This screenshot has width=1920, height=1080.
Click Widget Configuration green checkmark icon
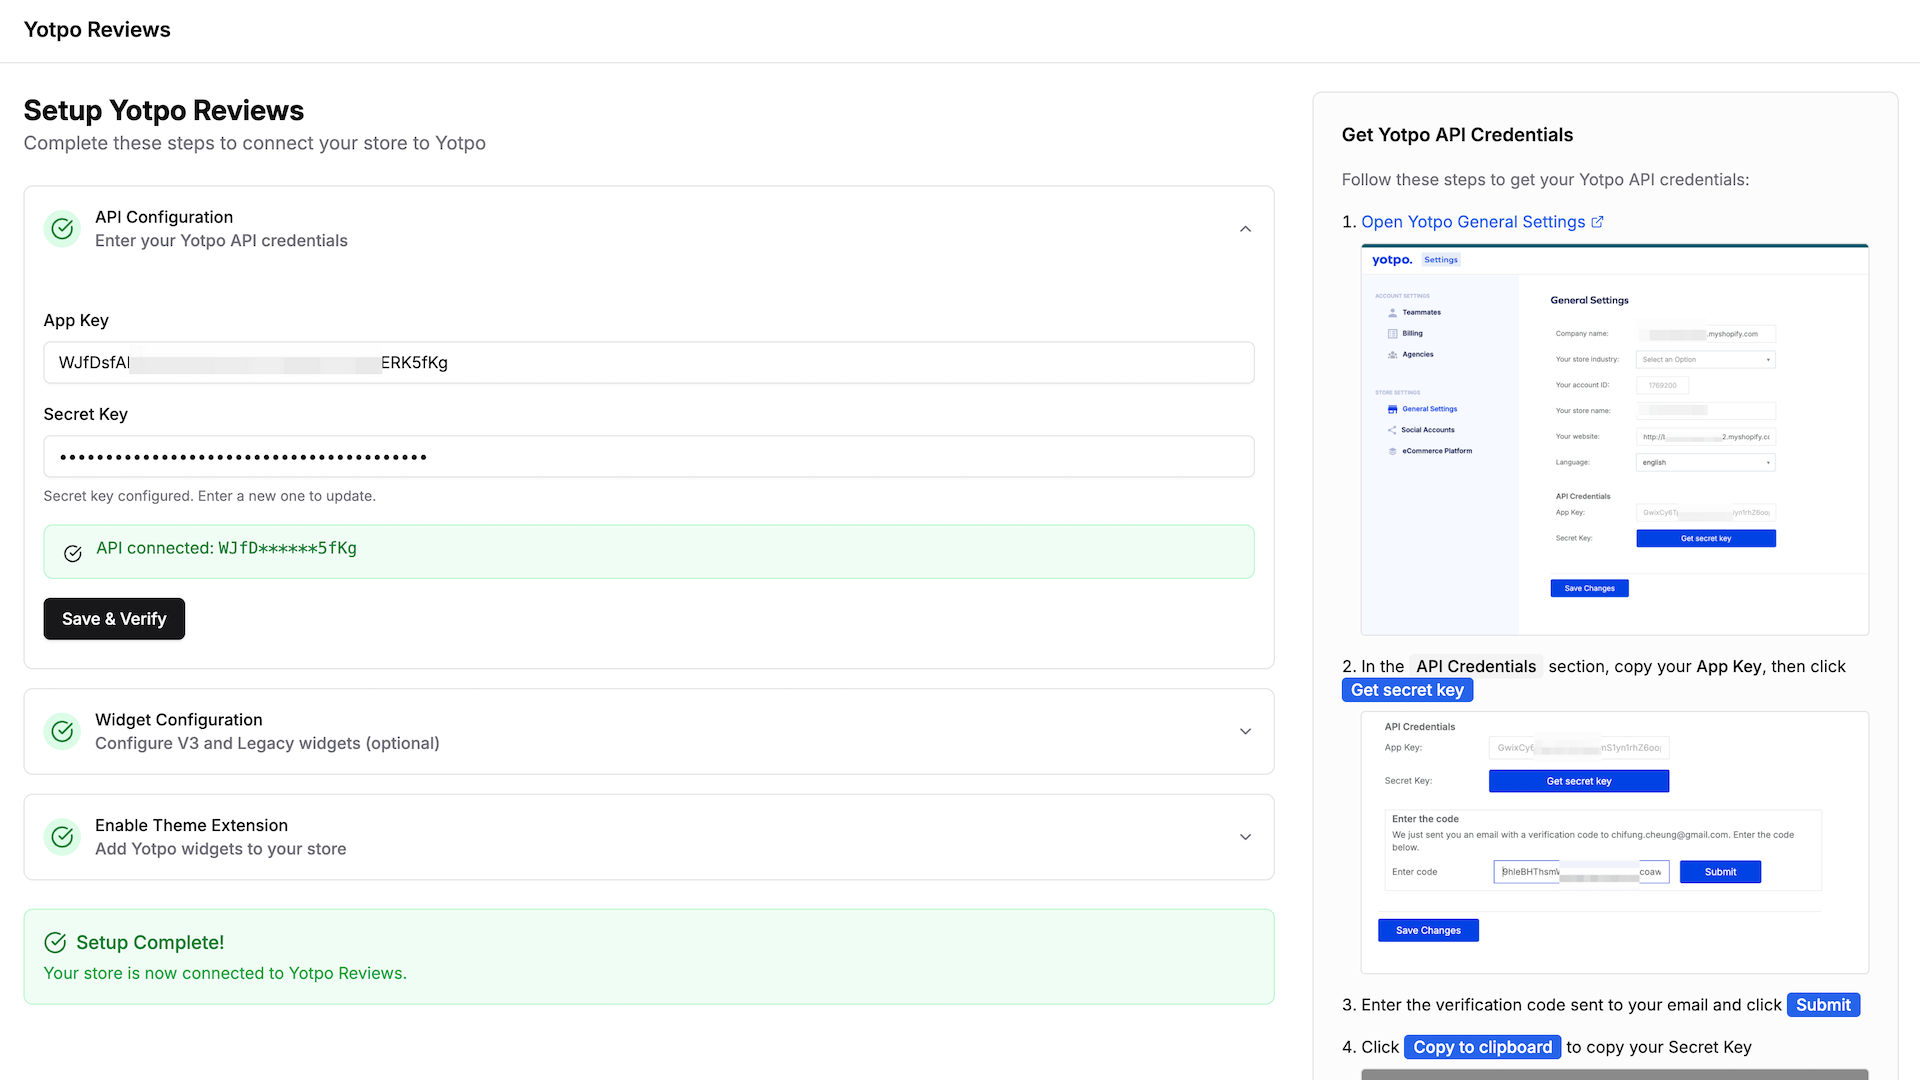pyautogui.click(x=62, y=731)
